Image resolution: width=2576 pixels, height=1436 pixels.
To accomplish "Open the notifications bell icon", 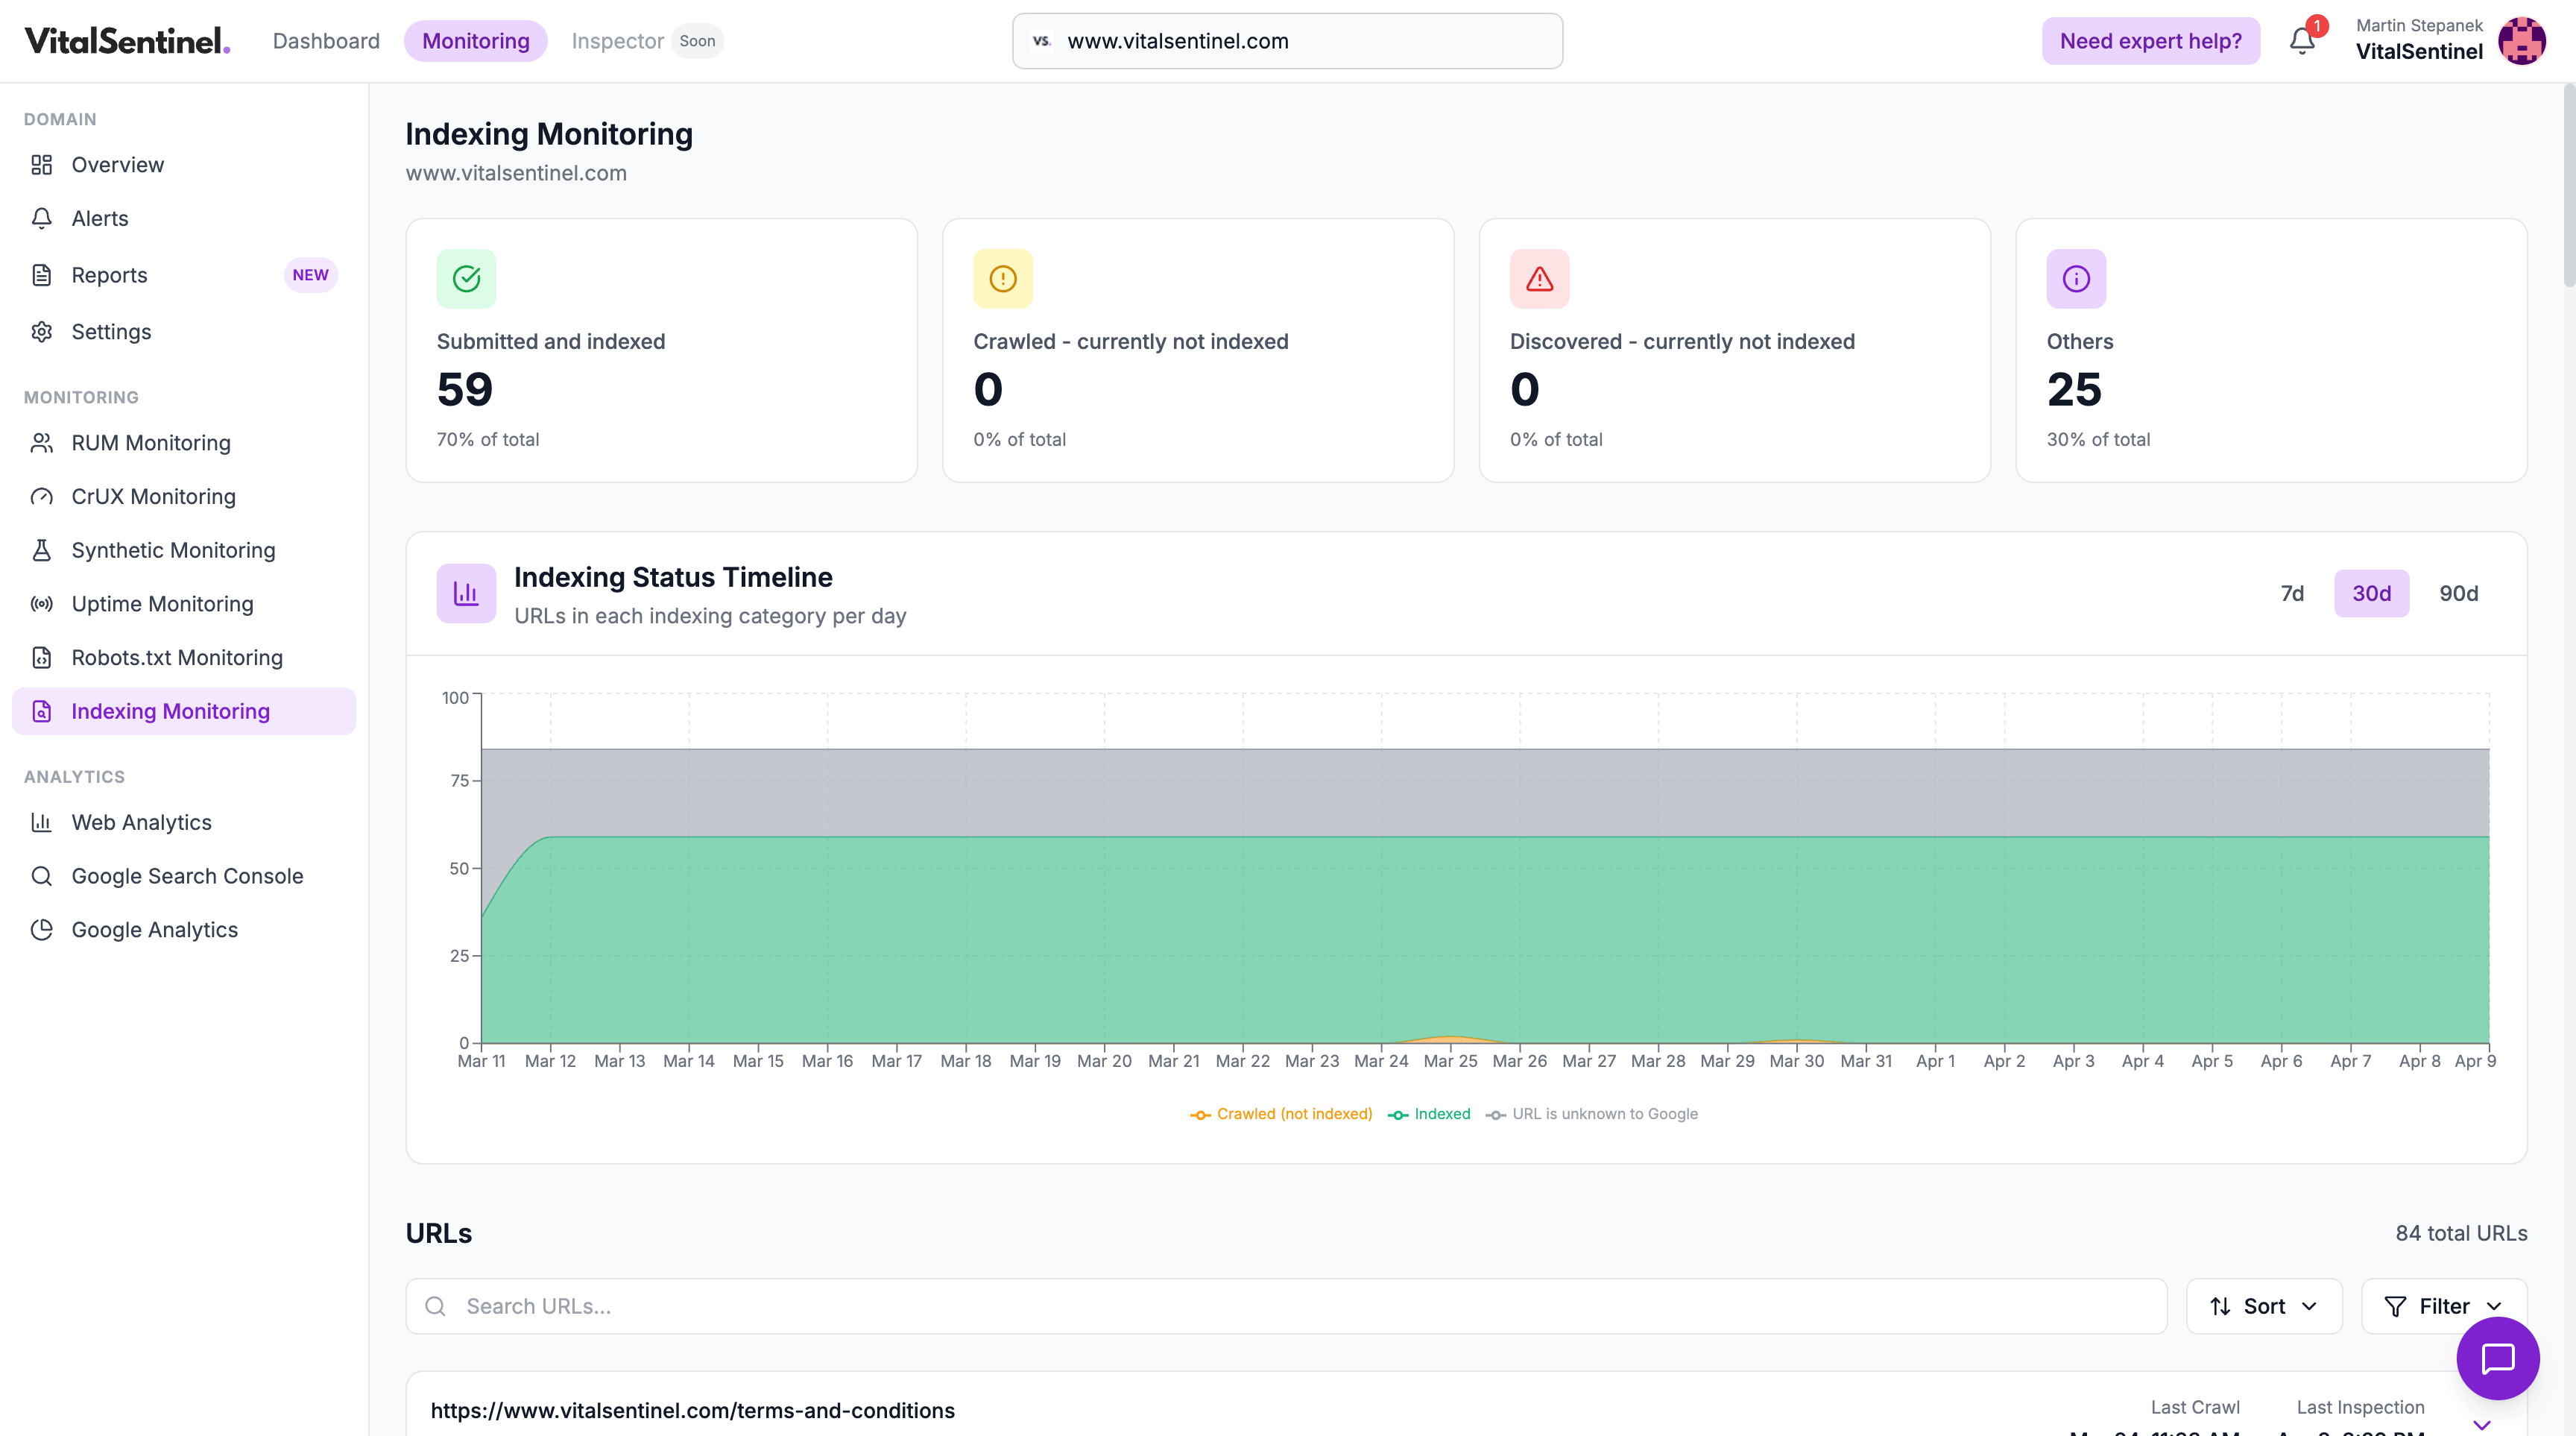I will tap(2302, 41).
